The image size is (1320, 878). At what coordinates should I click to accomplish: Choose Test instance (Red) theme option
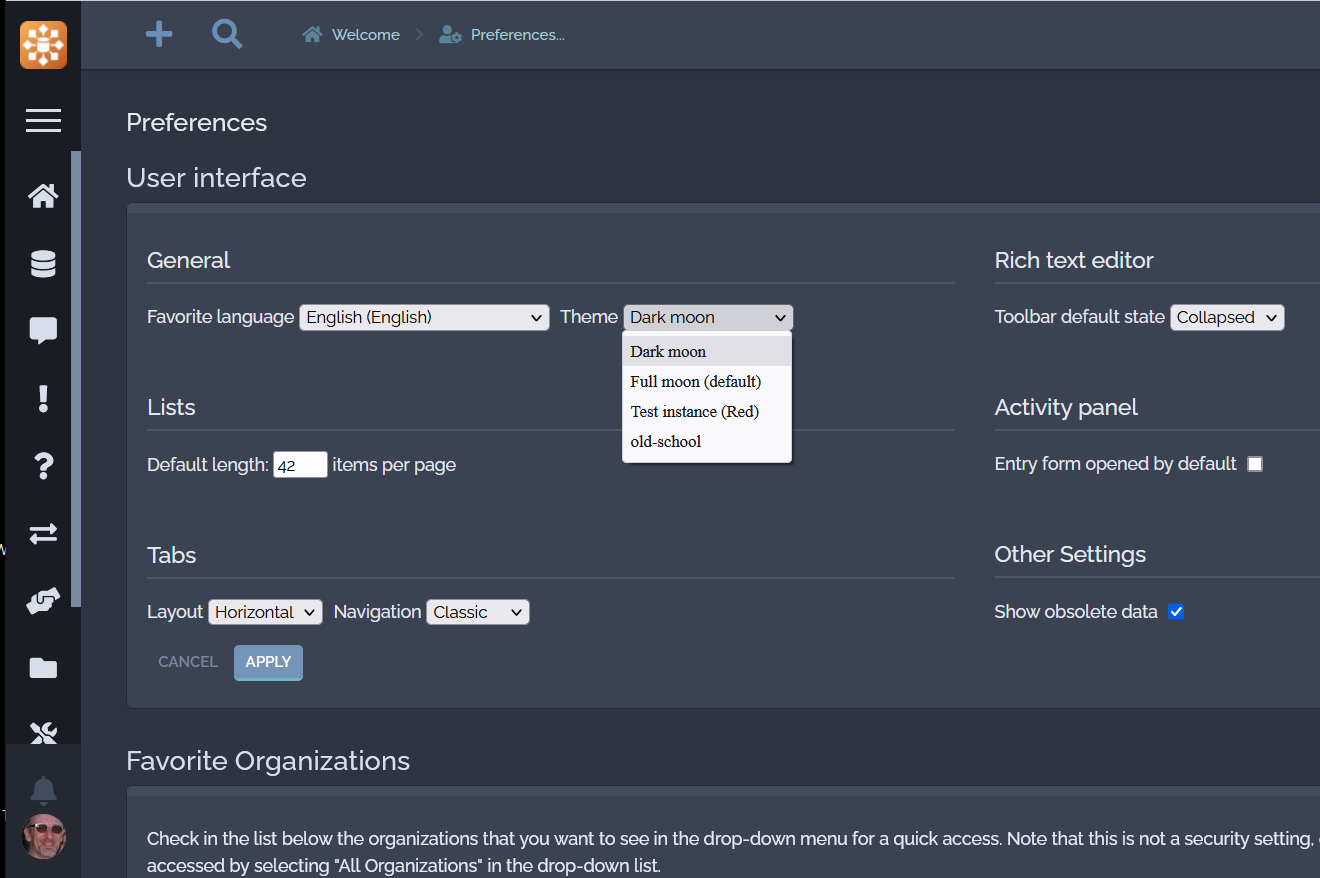click(x=694, y=412)
